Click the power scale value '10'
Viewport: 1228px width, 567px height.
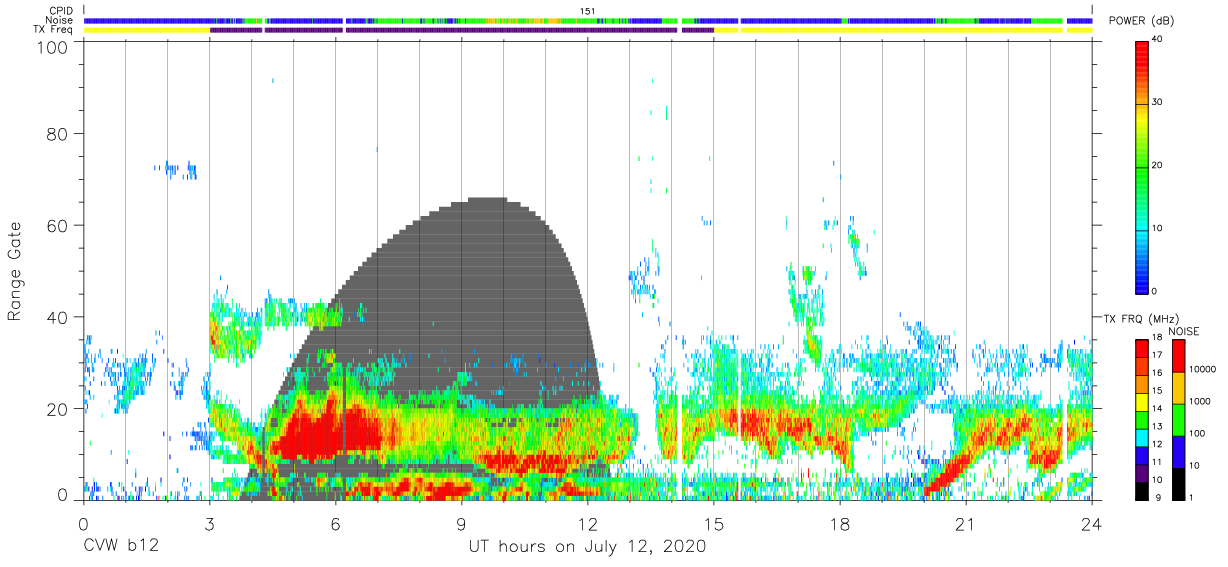point(1158,228)
